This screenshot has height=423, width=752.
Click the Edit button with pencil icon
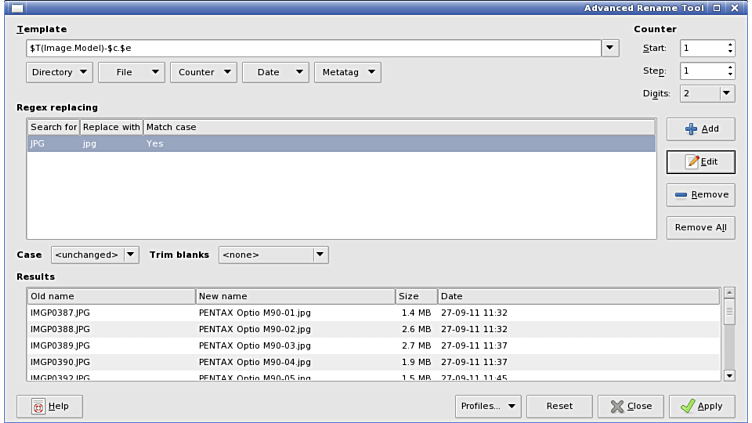click(700, 162)
